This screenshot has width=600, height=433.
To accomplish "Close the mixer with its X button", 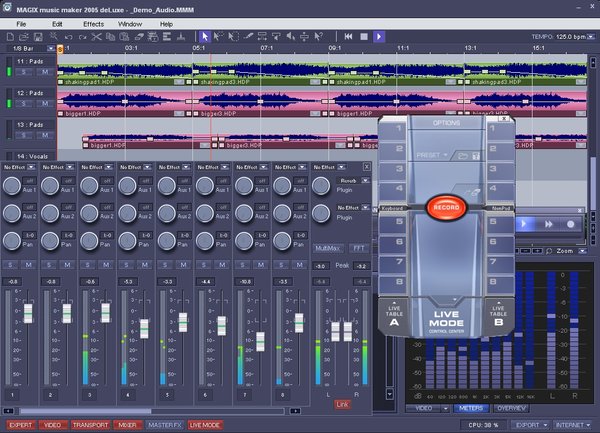I will click(366, 167).
